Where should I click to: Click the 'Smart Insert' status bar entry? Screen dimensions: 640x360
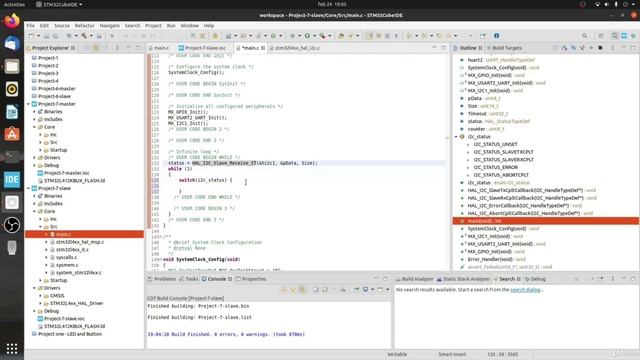(452, 354)
